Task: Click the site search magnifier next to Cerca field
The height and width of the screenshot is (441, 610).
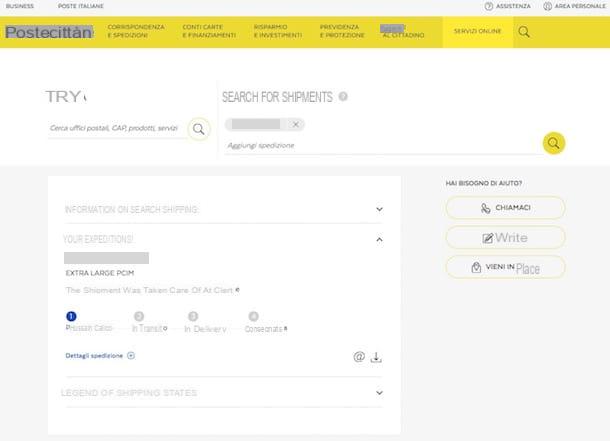Action: (199, 129)
